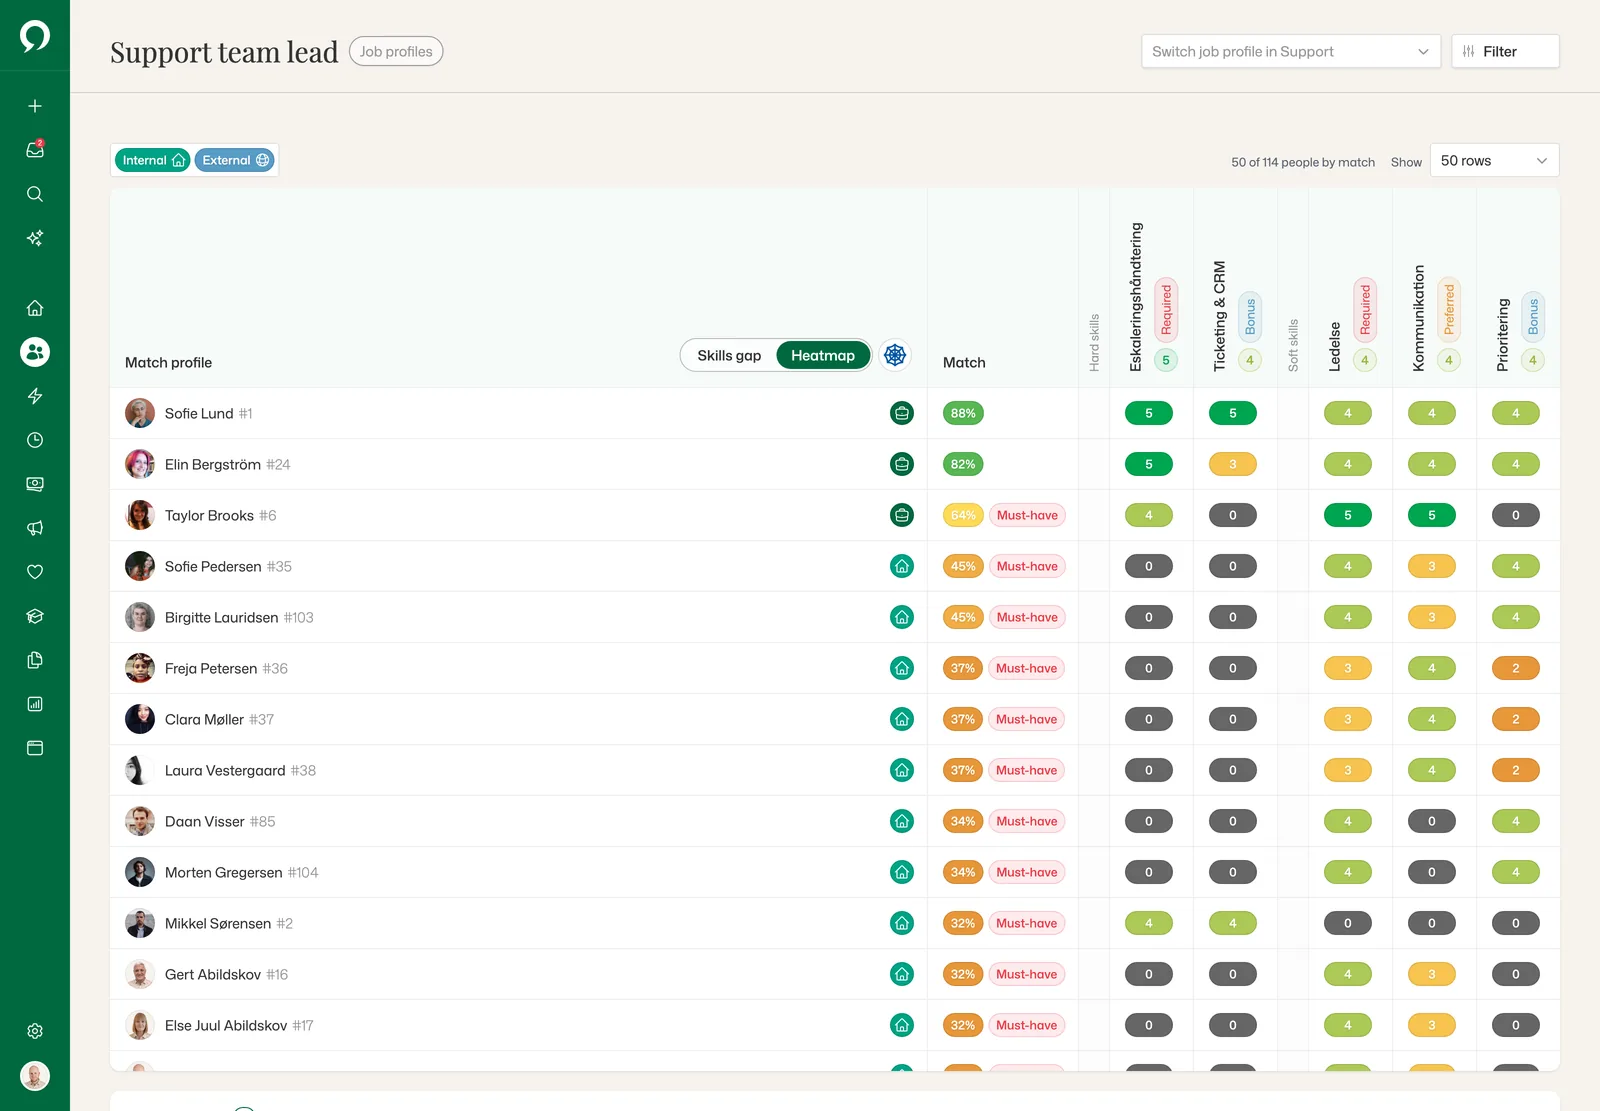1600x1111 pixels.
Task: Toggle the Internal filter chip
Action: (x=153, y=160)
